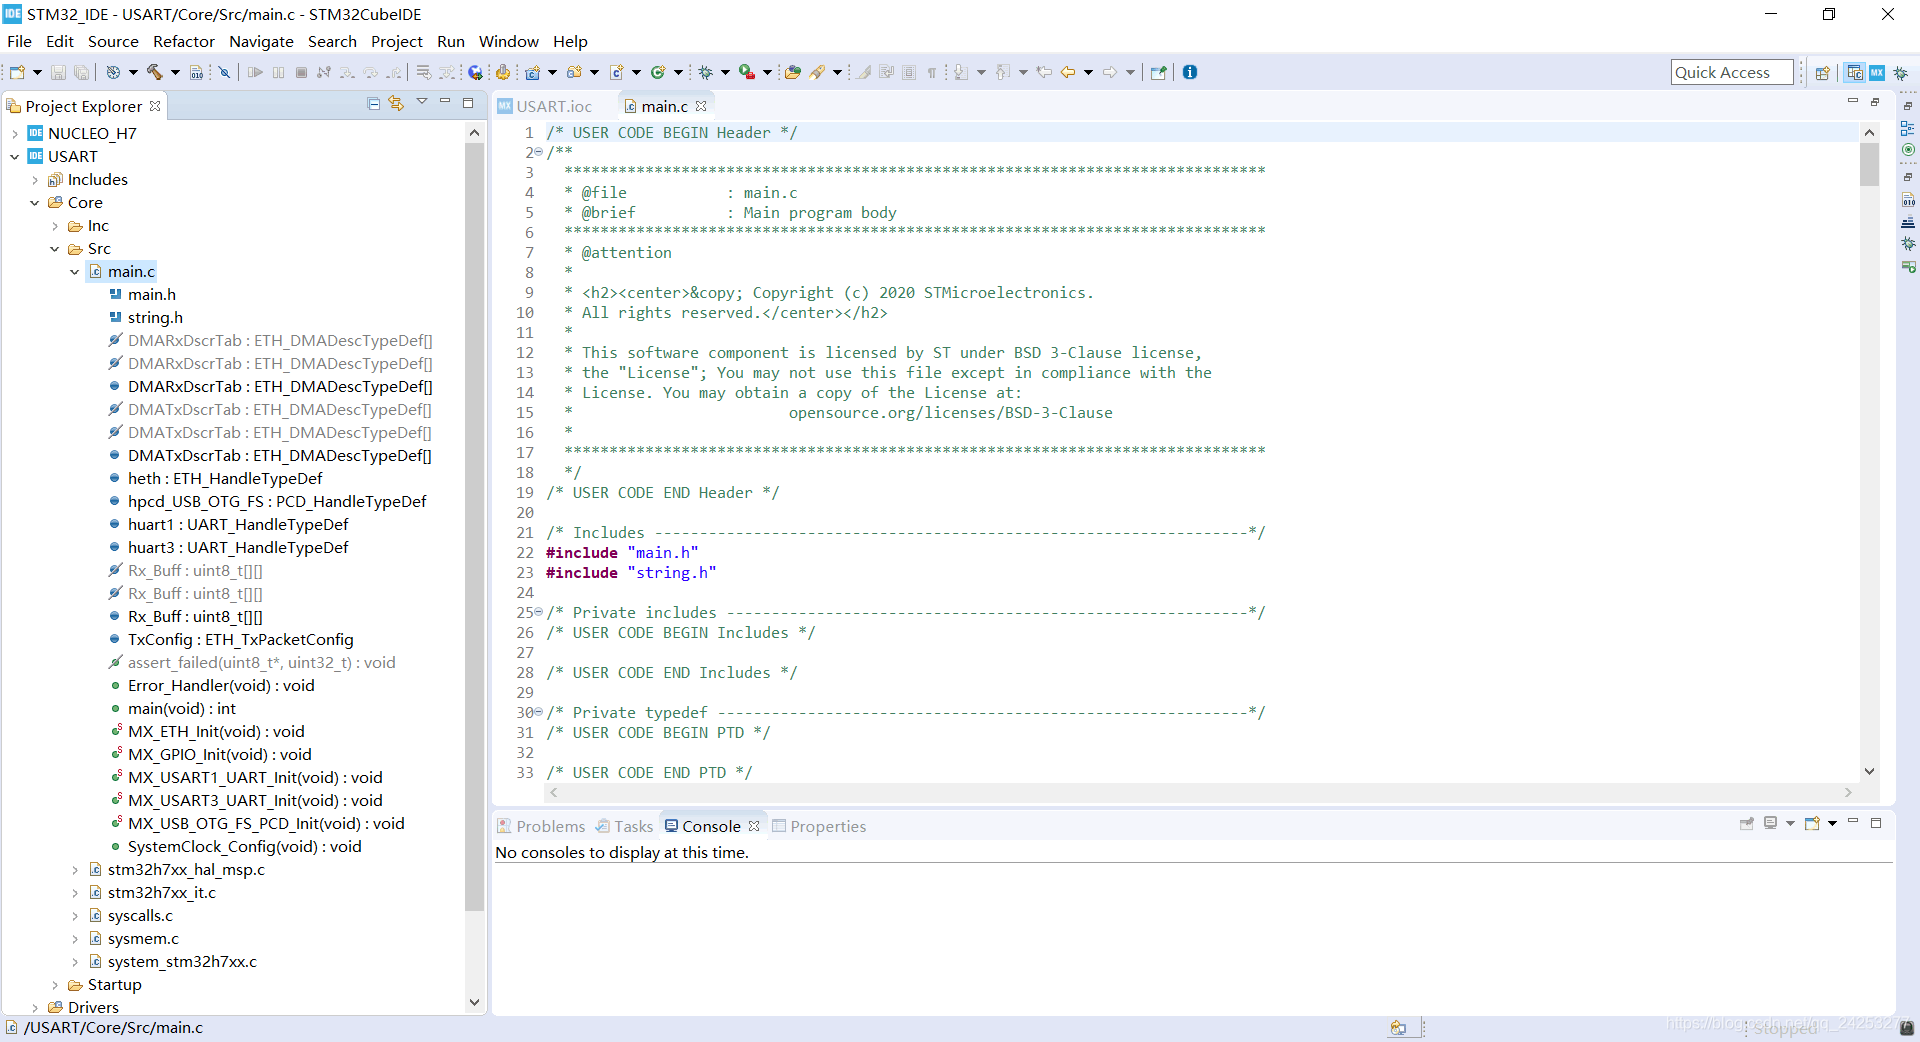Open the Open Perspective icon
1920x1042 pixels.
(x=1823, y=73)
